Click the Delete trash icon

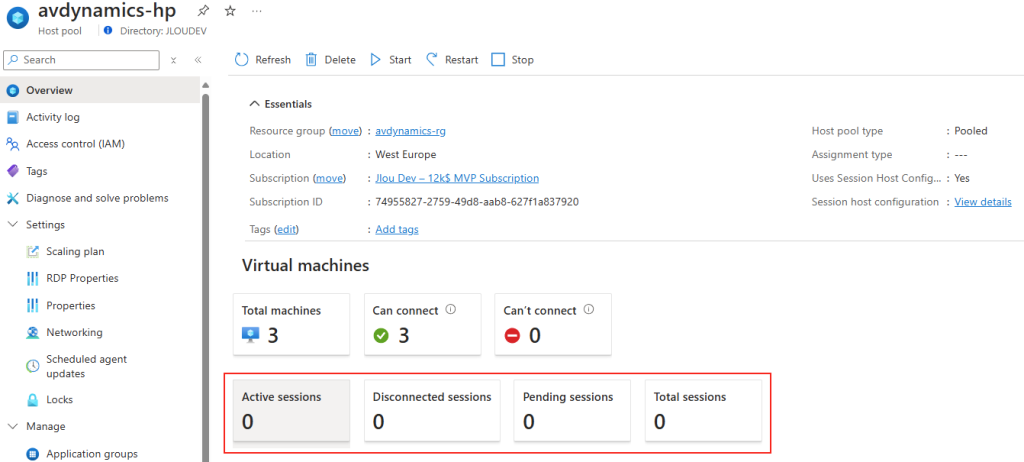click(311, 59)
